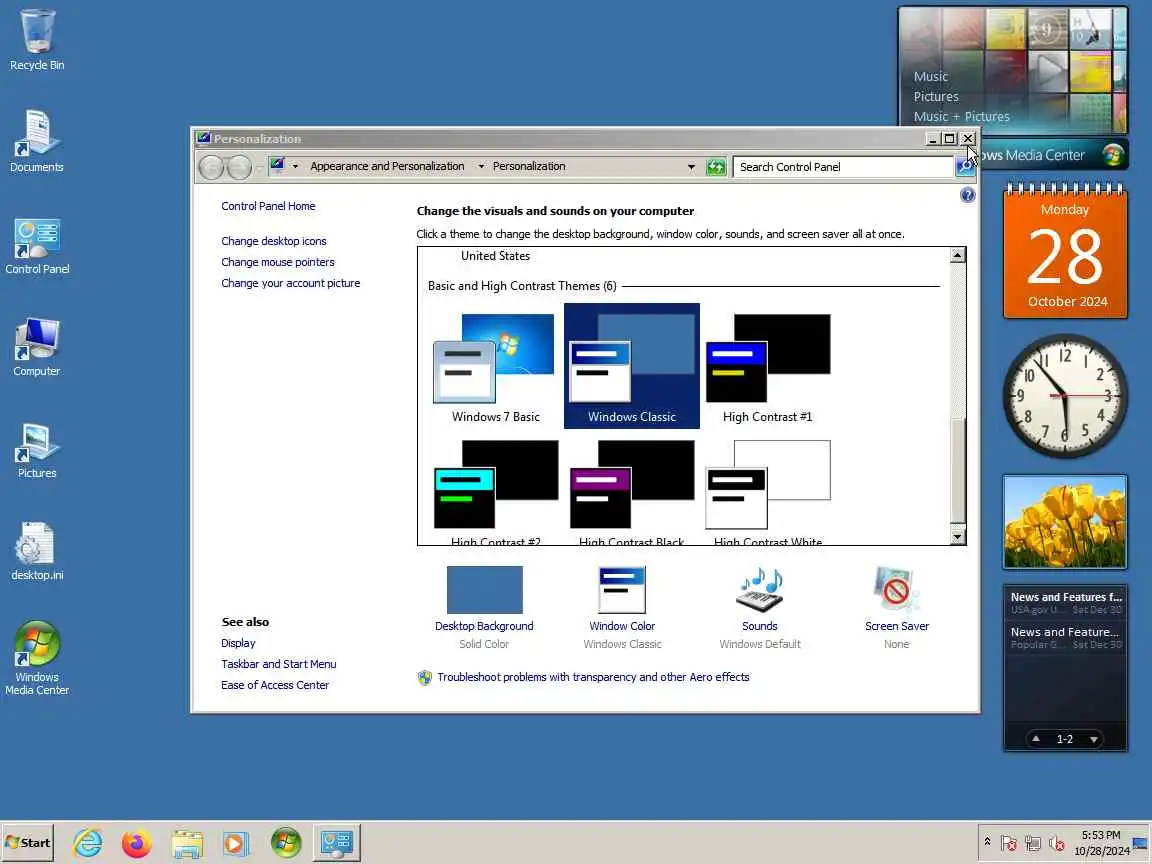
Task: Click the Personalization taskbar button
Action: point(337,843)
